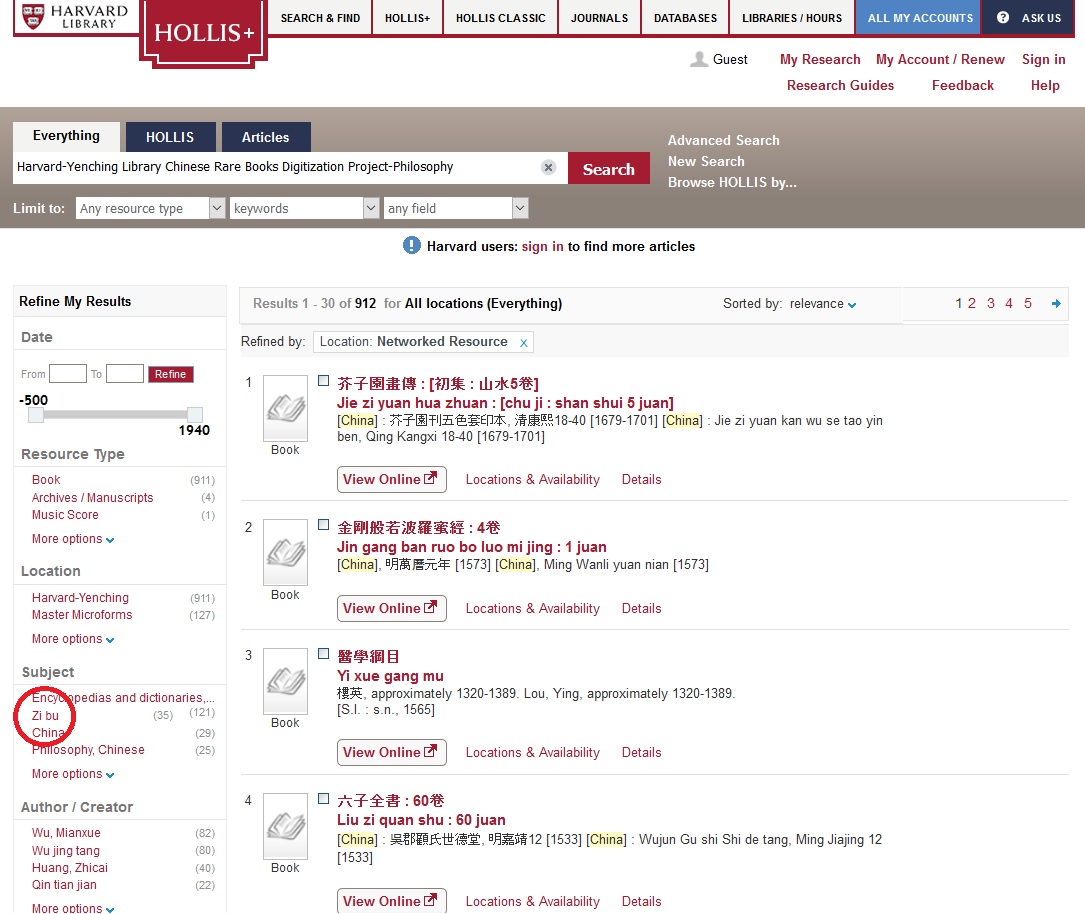1085x914 pixels.
Task: Select checkbox for Jie zi yuan hua zhuan
Action: click(x=323, y=381)
